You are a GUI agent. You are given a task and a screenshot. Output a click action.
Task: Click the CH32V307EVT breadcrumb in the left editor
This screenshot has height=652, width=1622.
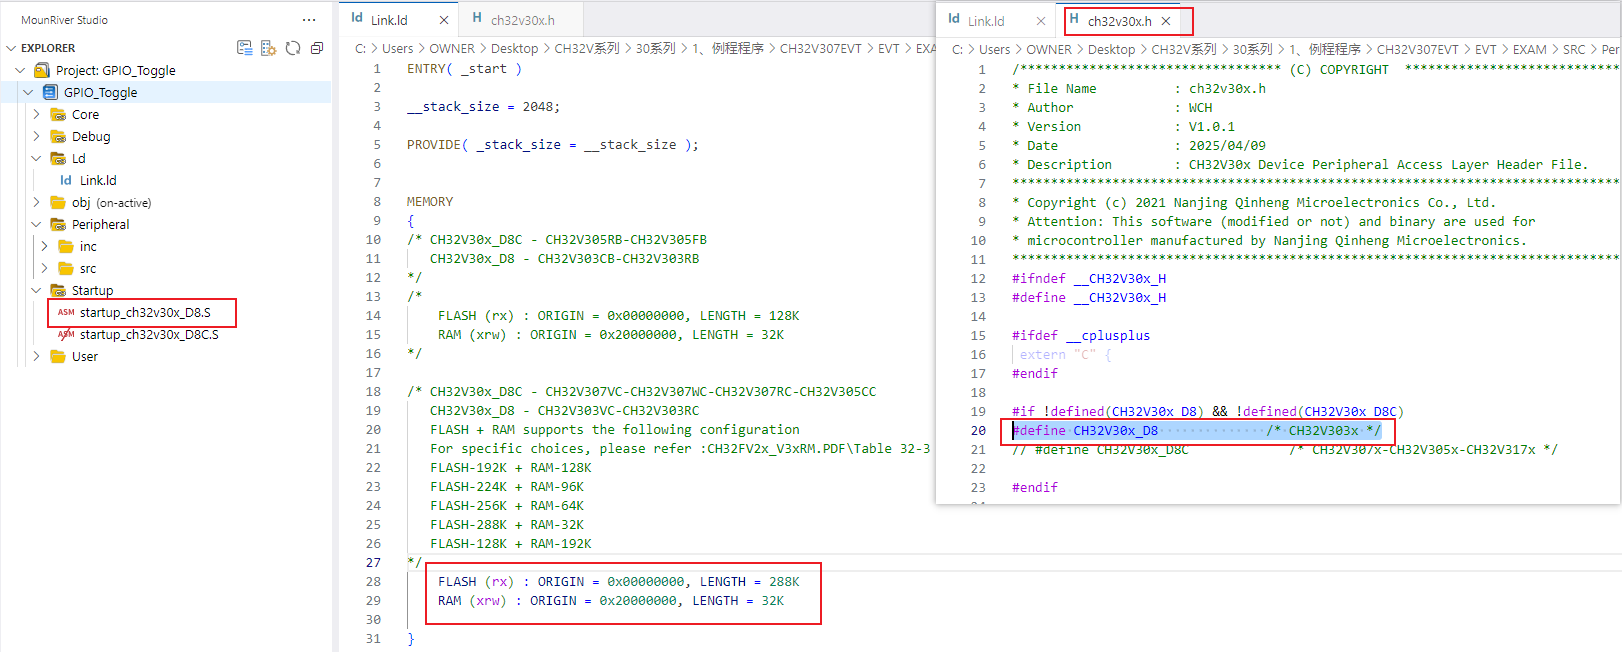pyautogui.click(x=821, y=48)
